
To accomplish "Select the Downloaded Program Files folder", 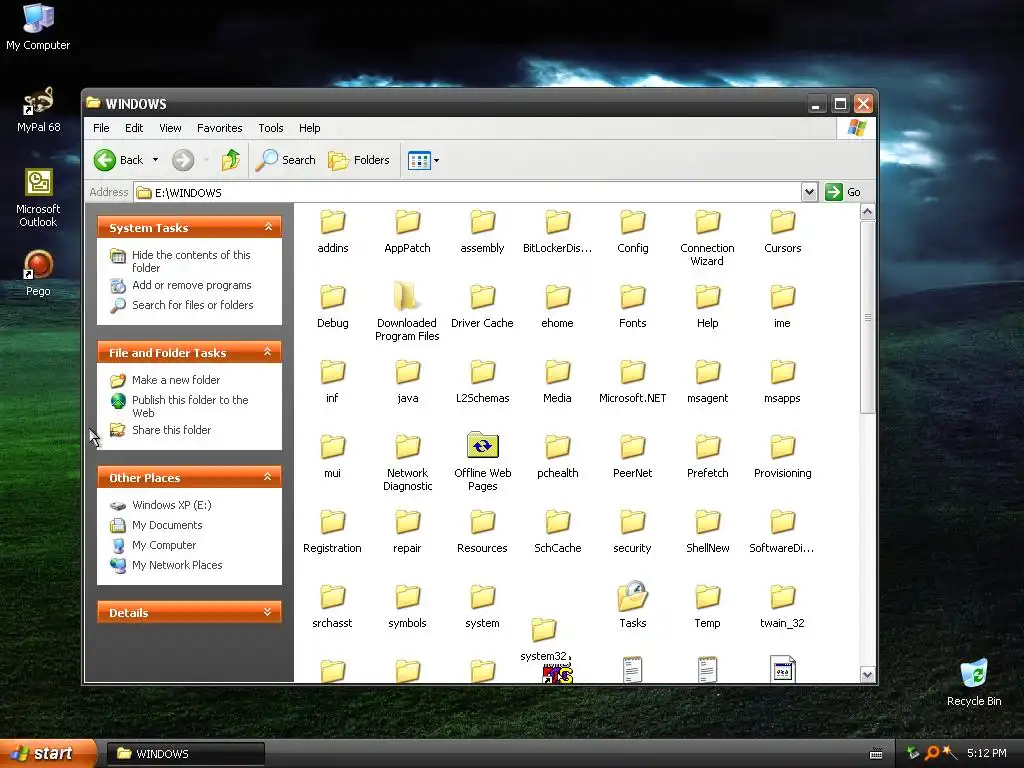I will (x=408, y=312).
